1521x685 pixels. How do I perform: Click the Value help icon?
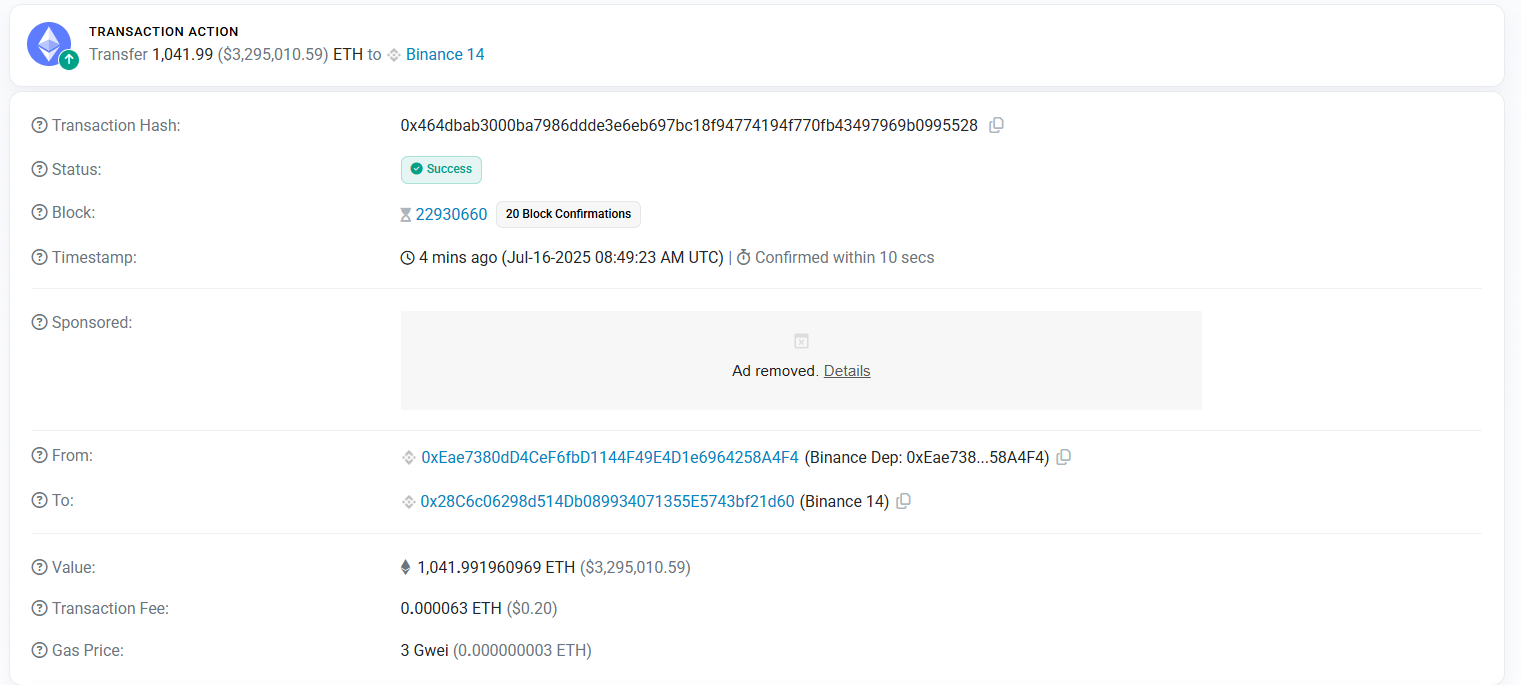click(x=40, y=567)
